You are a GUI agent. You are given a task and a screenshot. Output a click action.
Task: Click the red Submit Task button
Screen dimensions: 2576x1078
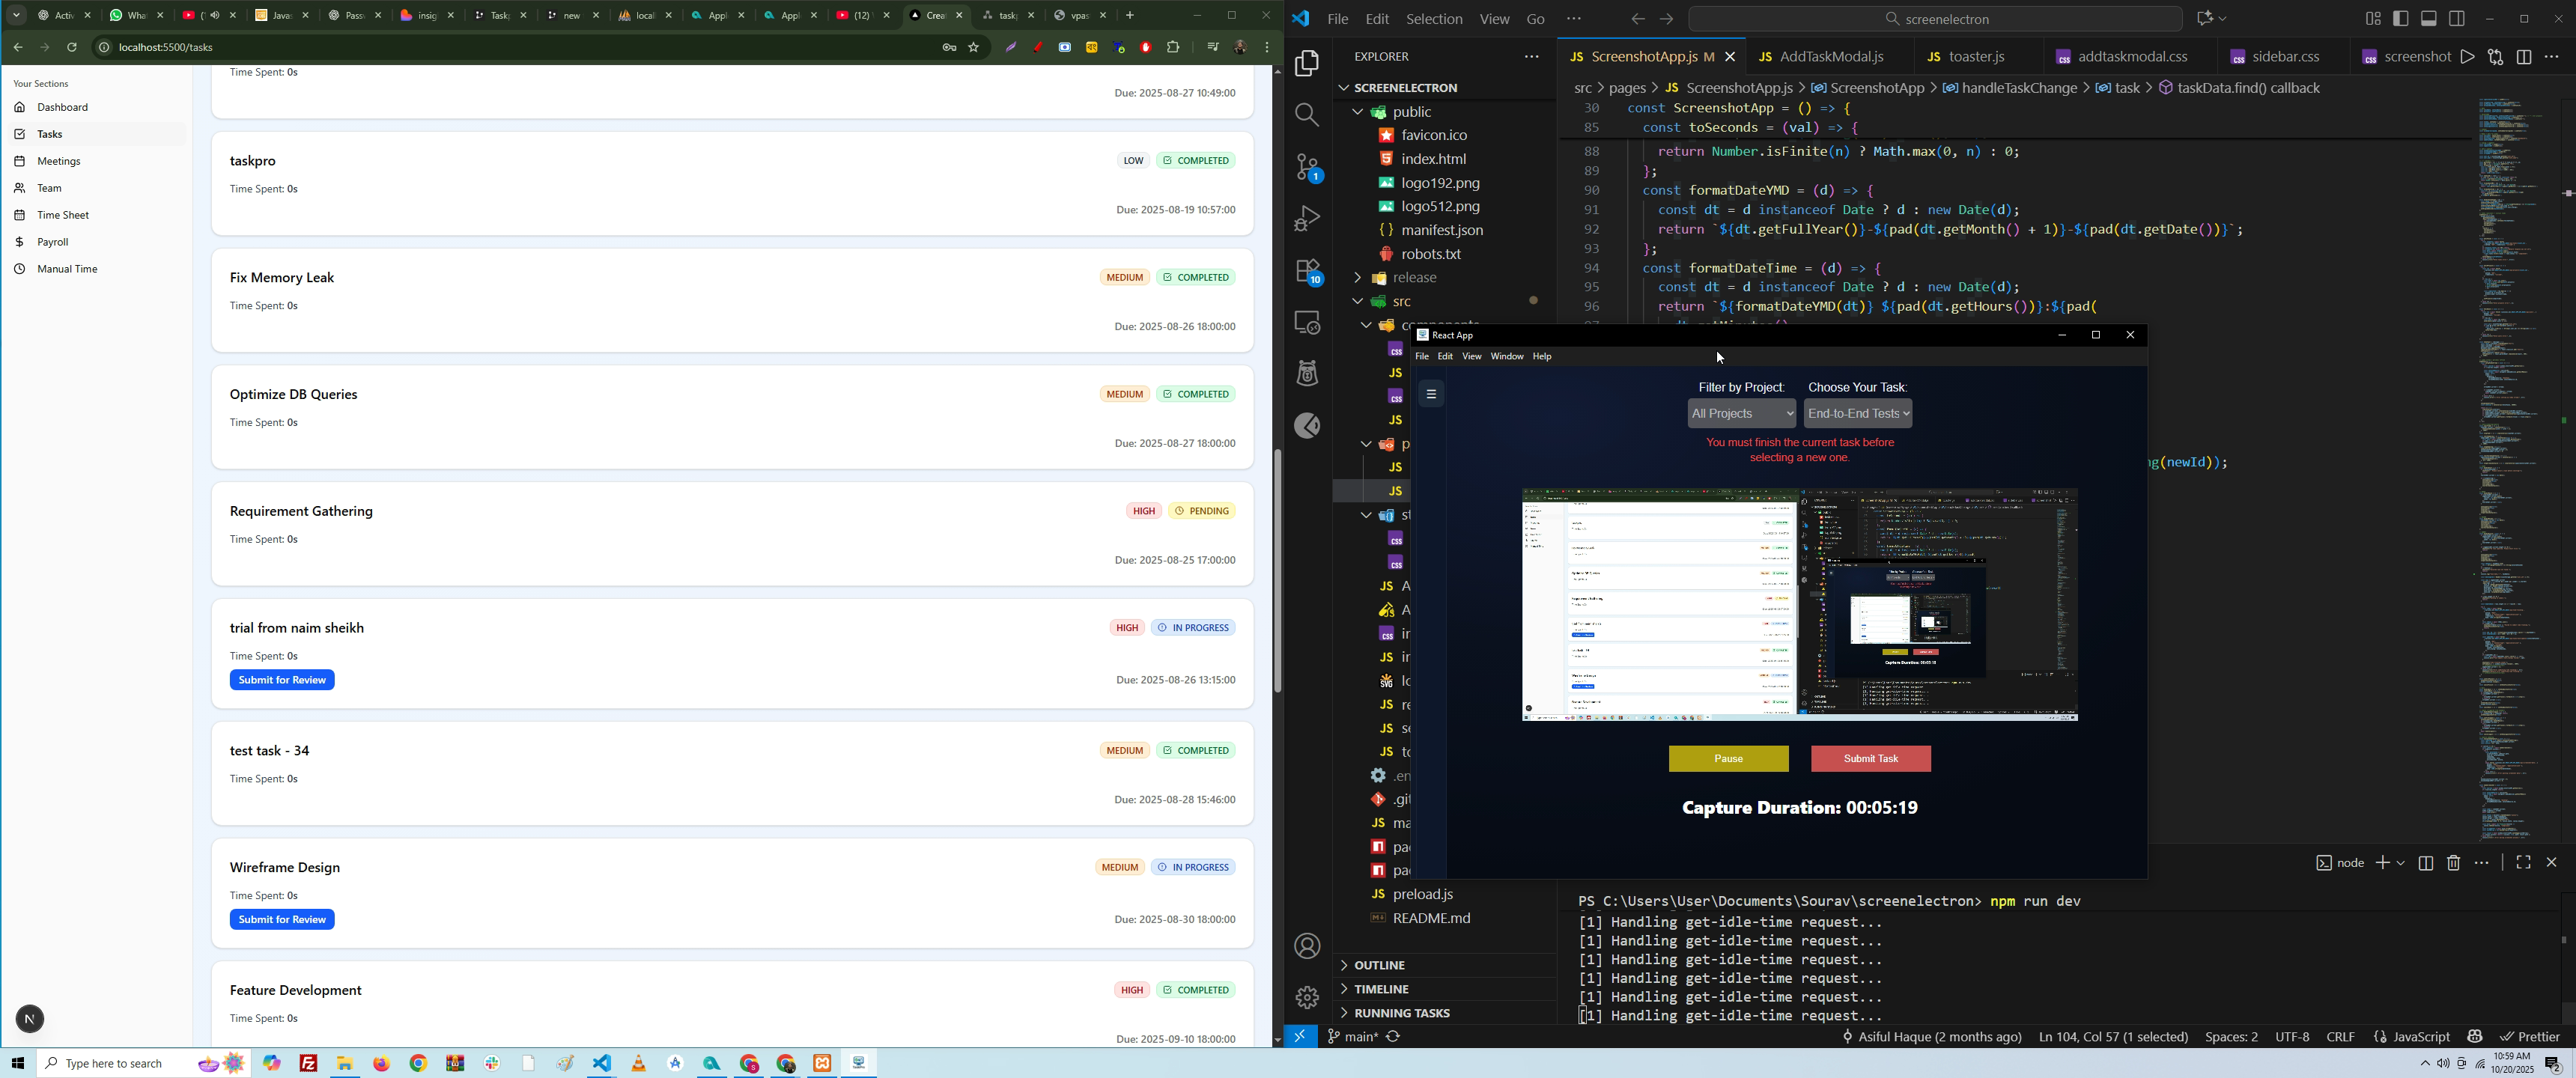1870,759
